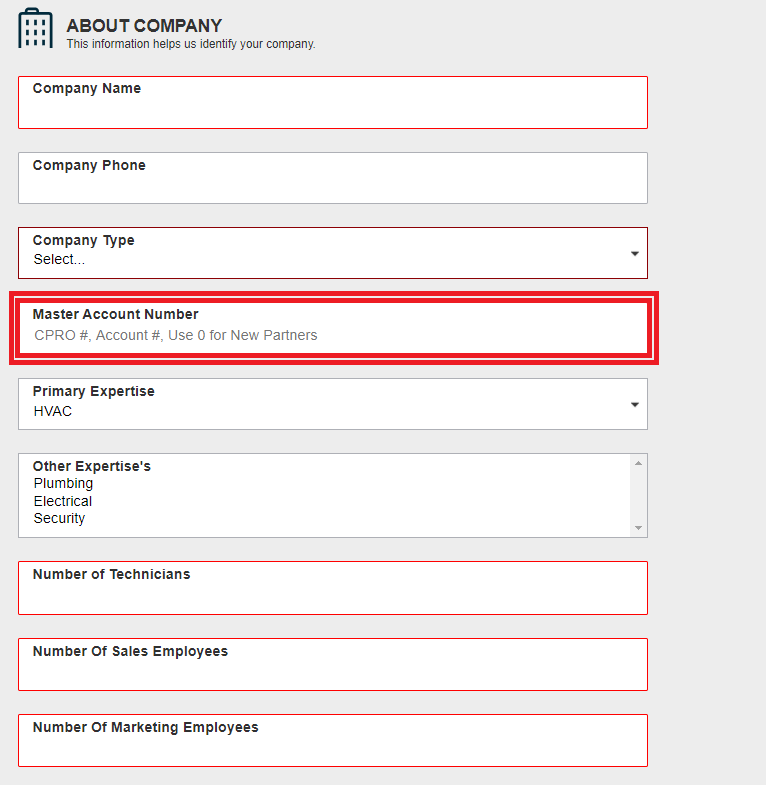Screen dimensions: 766x785
Task: Click the company building icon
Action: tap(36, 29)
